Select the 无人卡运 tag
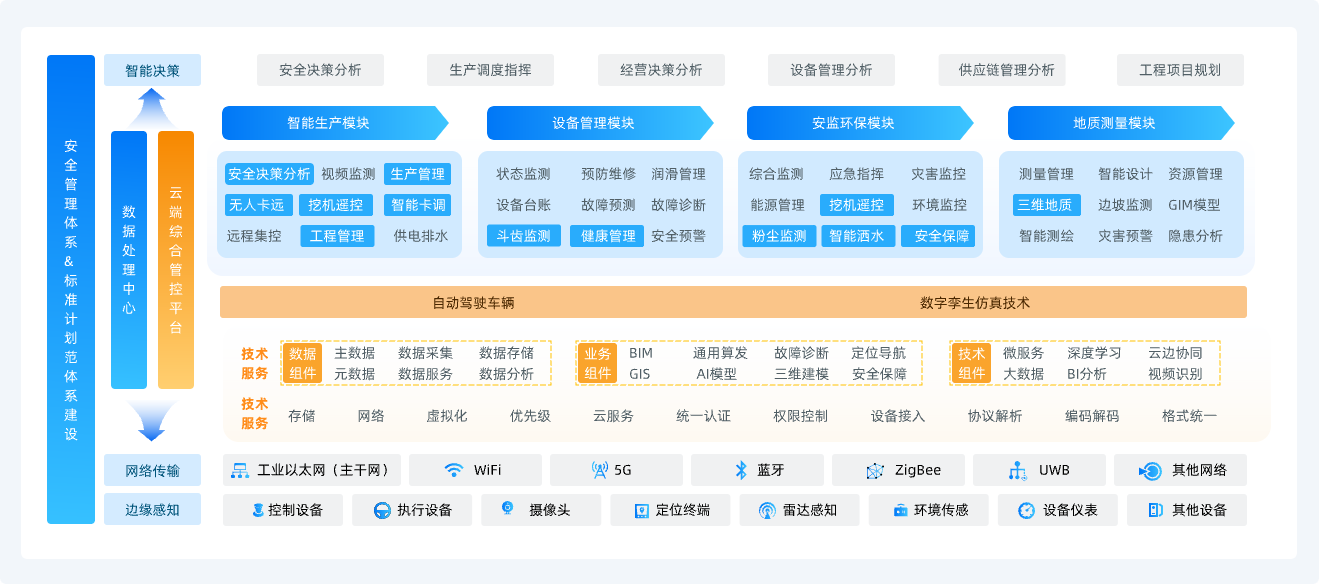1319x584 pixels. (257, 205)
